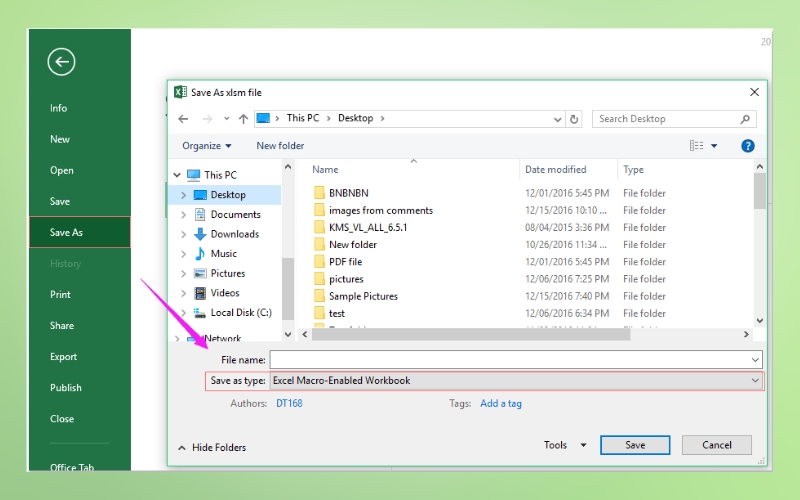Viewport: 800px width, 500px height.
Task: Click the New folder button
Action: click(280, 146)
